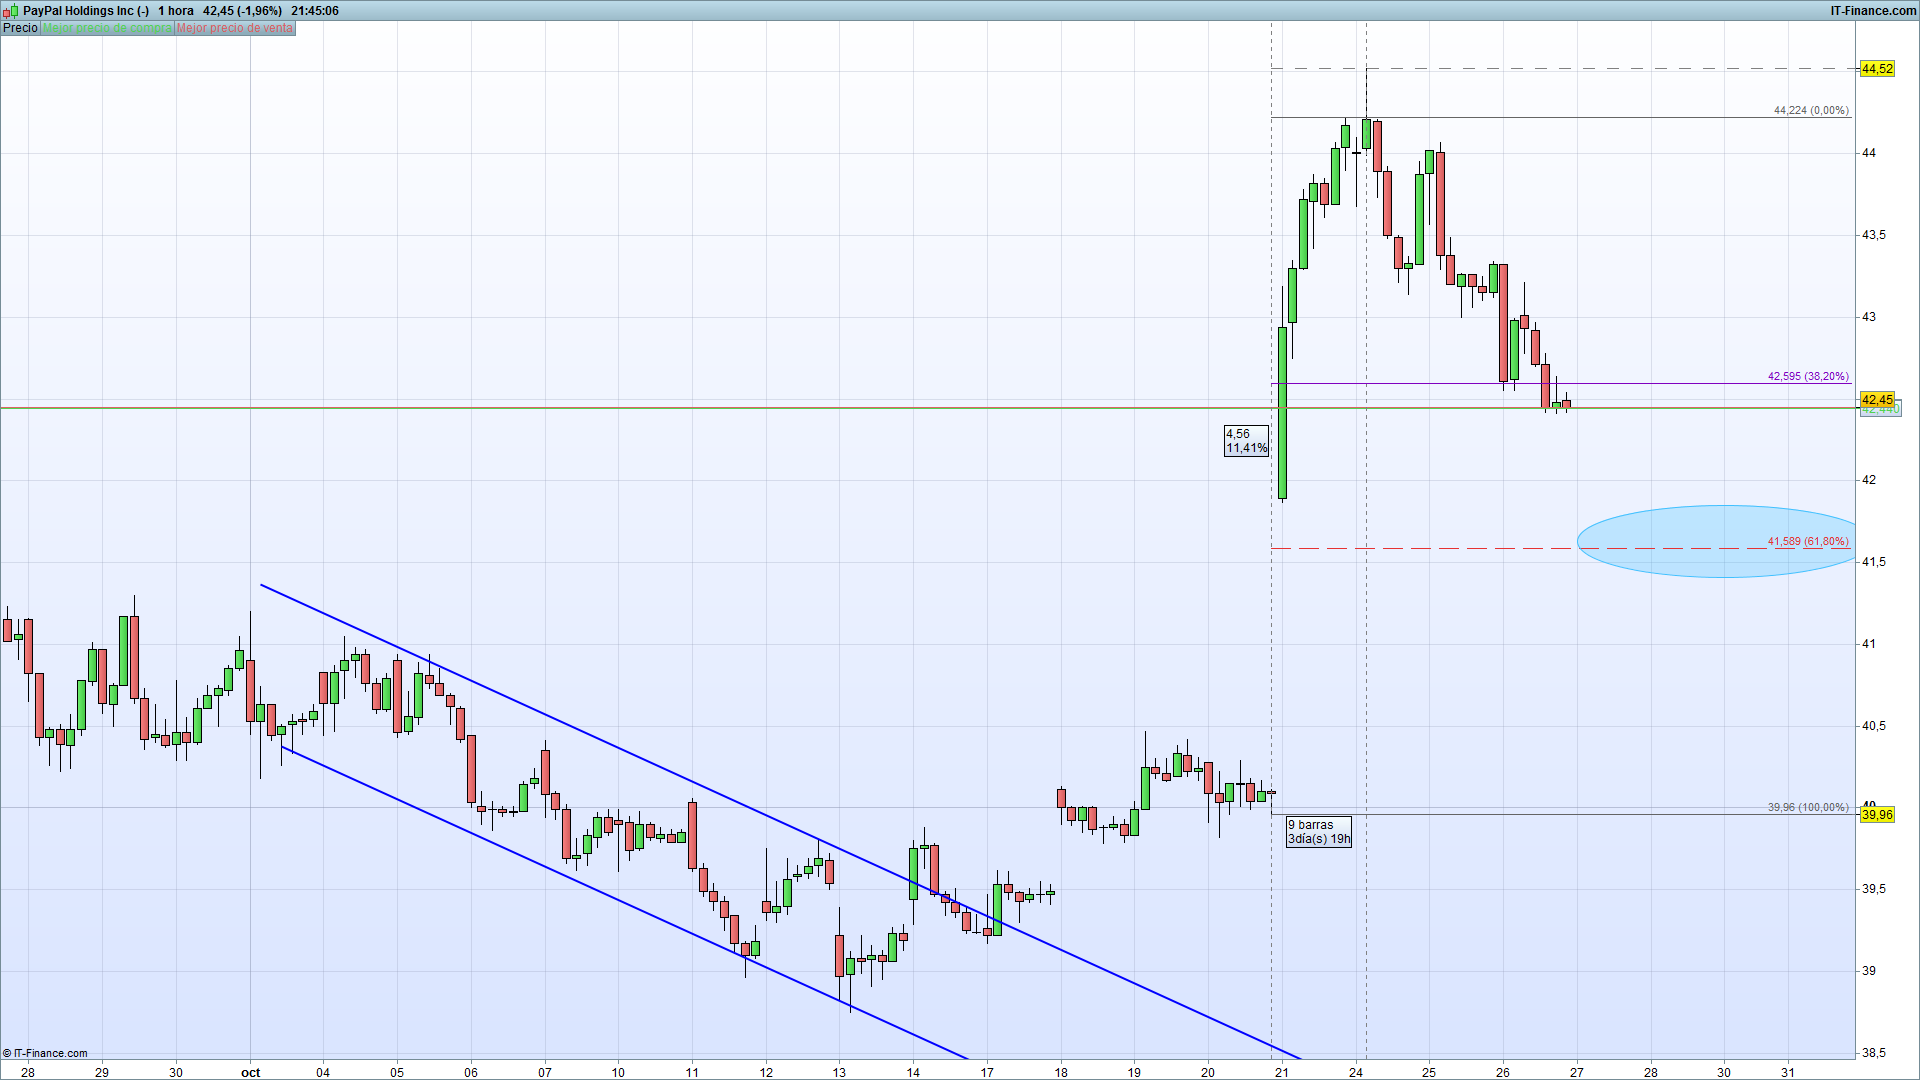Select the Precio label tab

pos(20,28)
